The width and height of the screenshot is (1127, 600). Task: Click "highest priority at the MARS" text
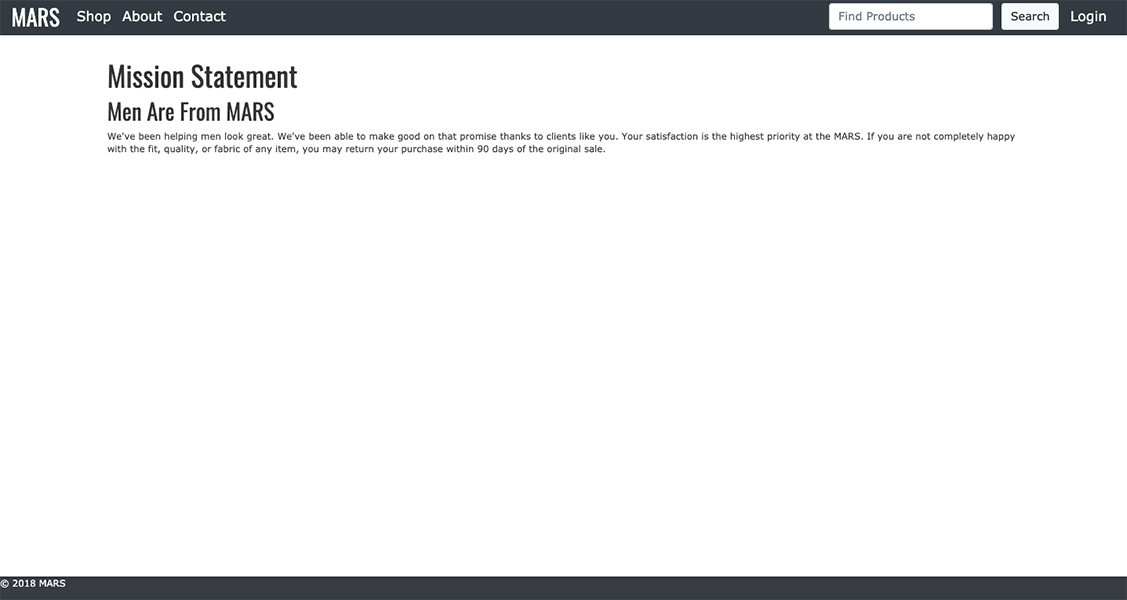click(x=795, y=137)
